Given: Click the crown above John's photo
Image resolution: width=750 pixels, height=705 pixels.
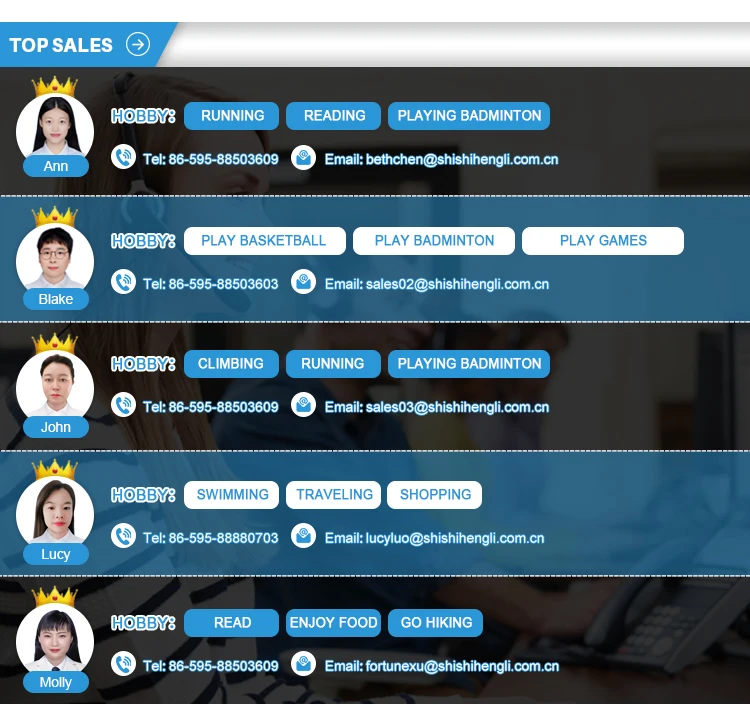Looking at the screenshot, I should (55, 343).
